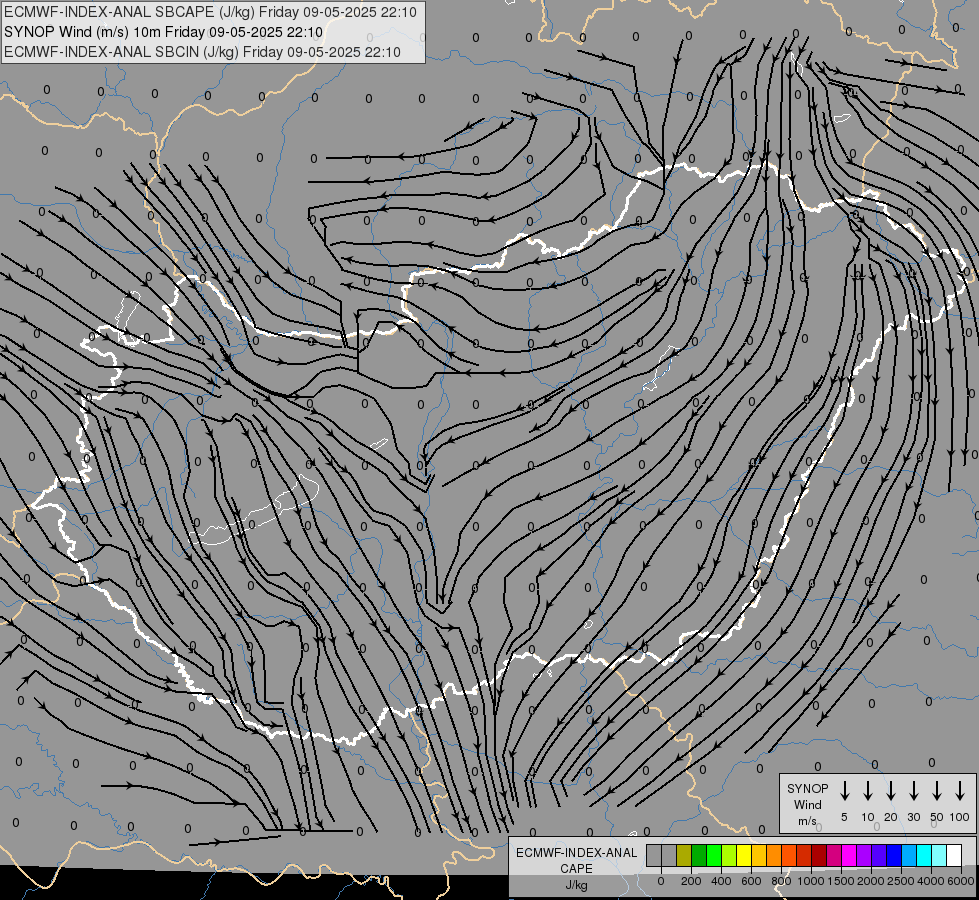Click the wind arrow above the 50 label
This screenshot has width=979, height=900.
point(937,790)
